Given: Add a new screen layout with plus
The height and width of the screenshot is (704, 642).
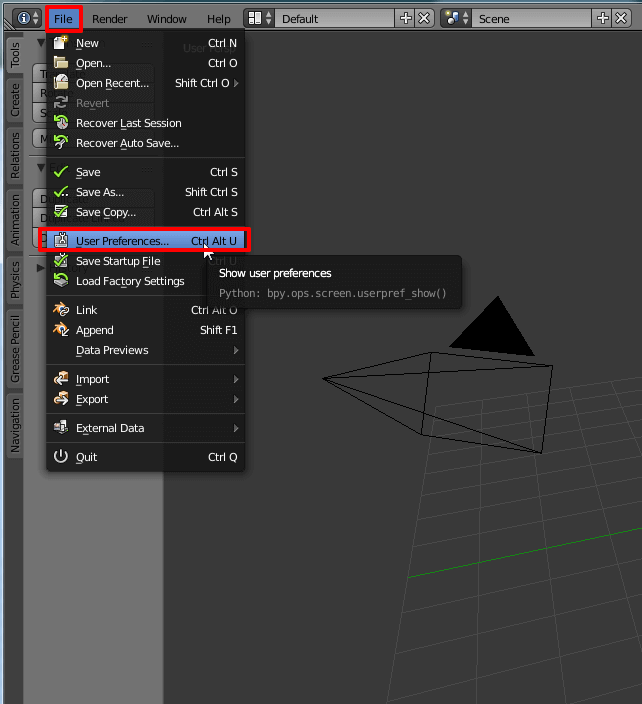Looking at the screenshot, I should [x=405, y=18].
